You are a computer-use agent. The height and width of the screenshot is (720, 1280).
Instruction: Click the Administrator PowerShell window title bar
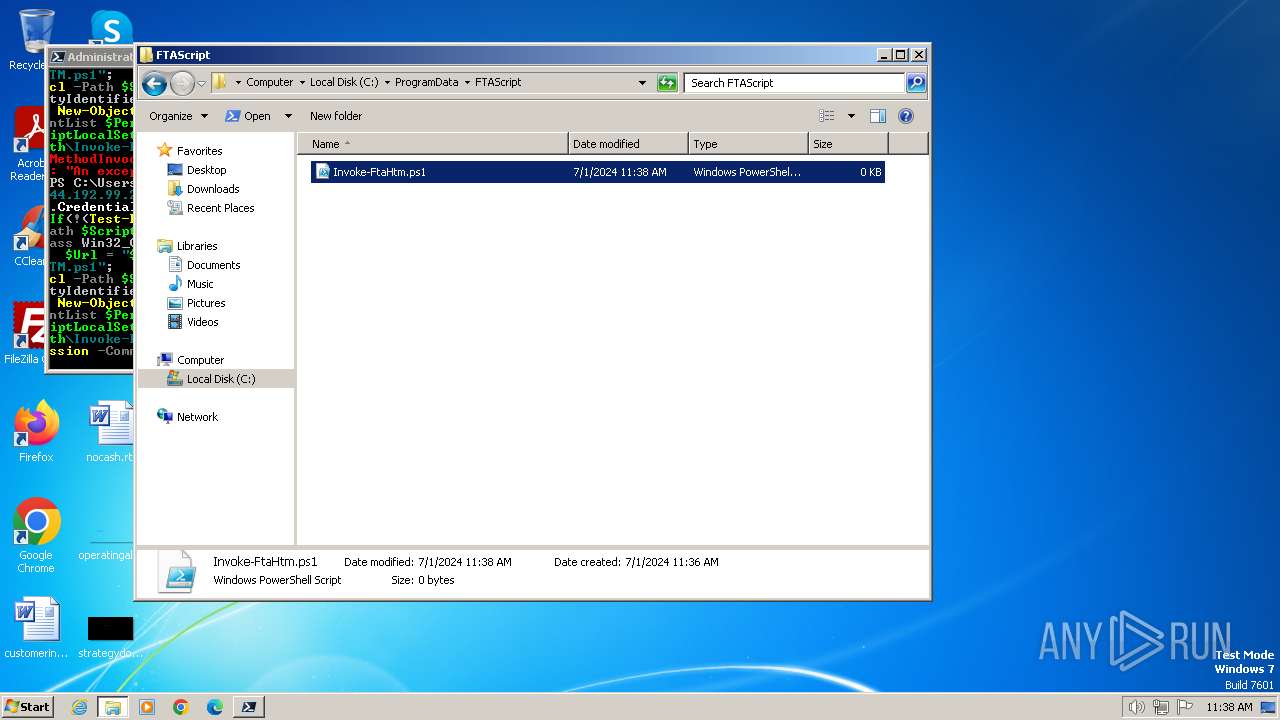tap(90, 57)
